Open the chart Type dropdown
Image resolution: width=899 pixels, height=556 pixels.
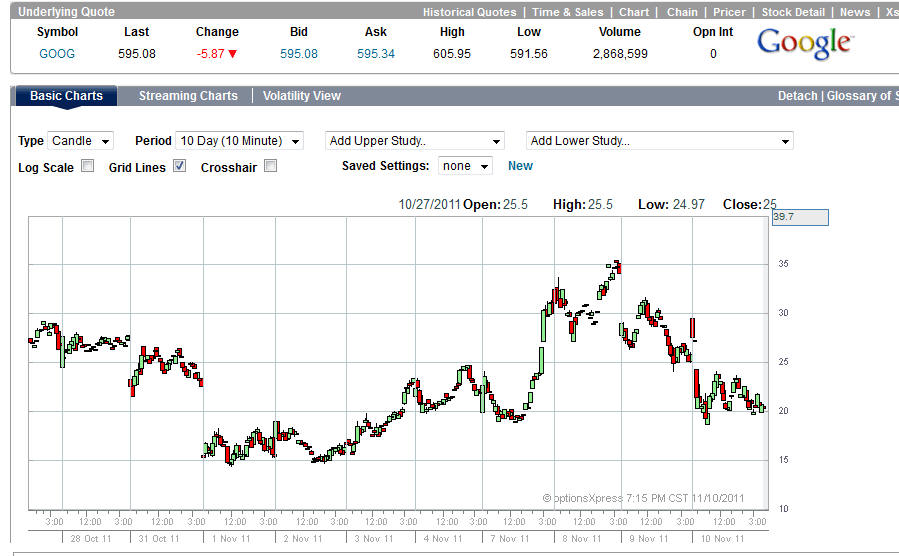tap(81, 141)
